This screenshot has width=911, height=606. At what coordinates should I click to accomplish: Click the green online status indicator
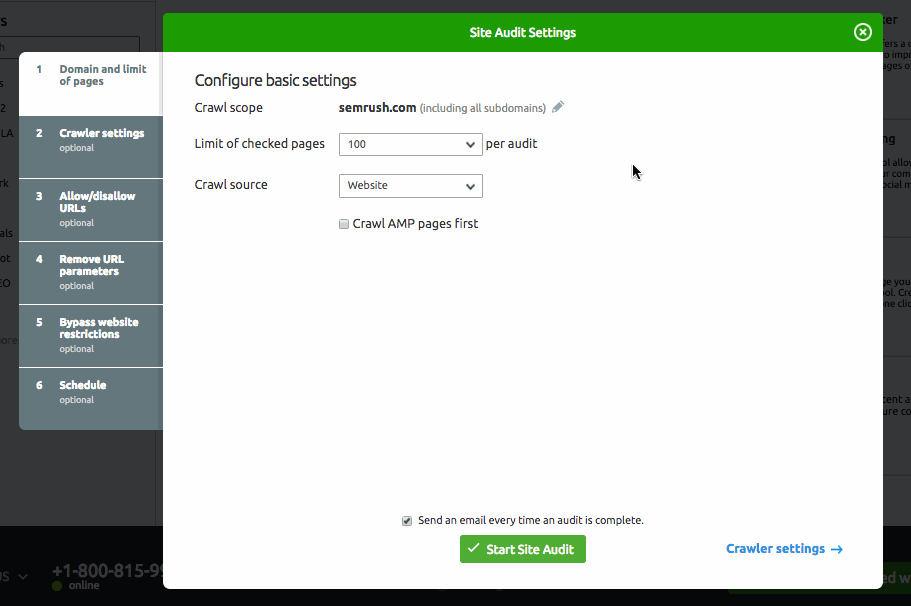57,586
